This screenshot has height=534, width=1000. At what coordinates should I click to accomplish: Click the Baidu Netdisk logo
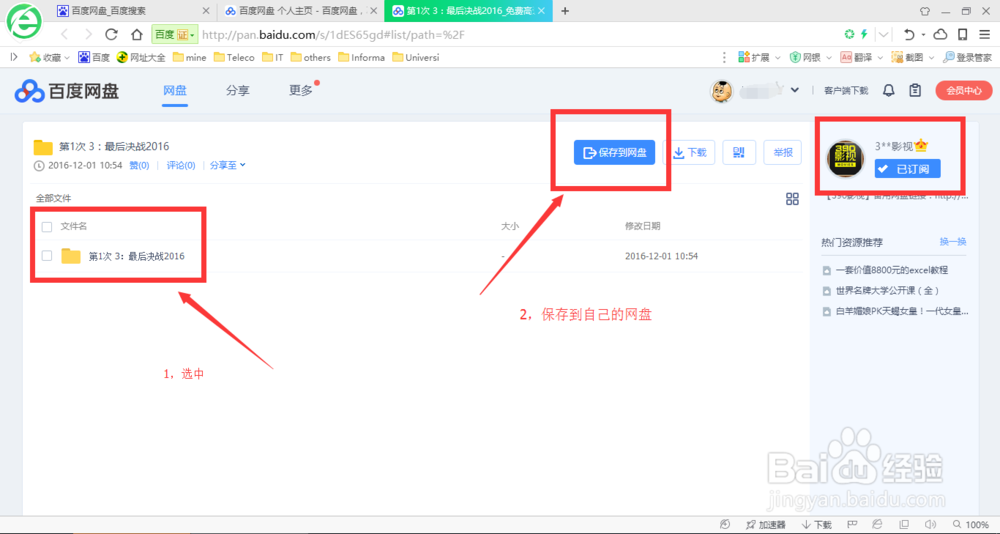(67, 91)
